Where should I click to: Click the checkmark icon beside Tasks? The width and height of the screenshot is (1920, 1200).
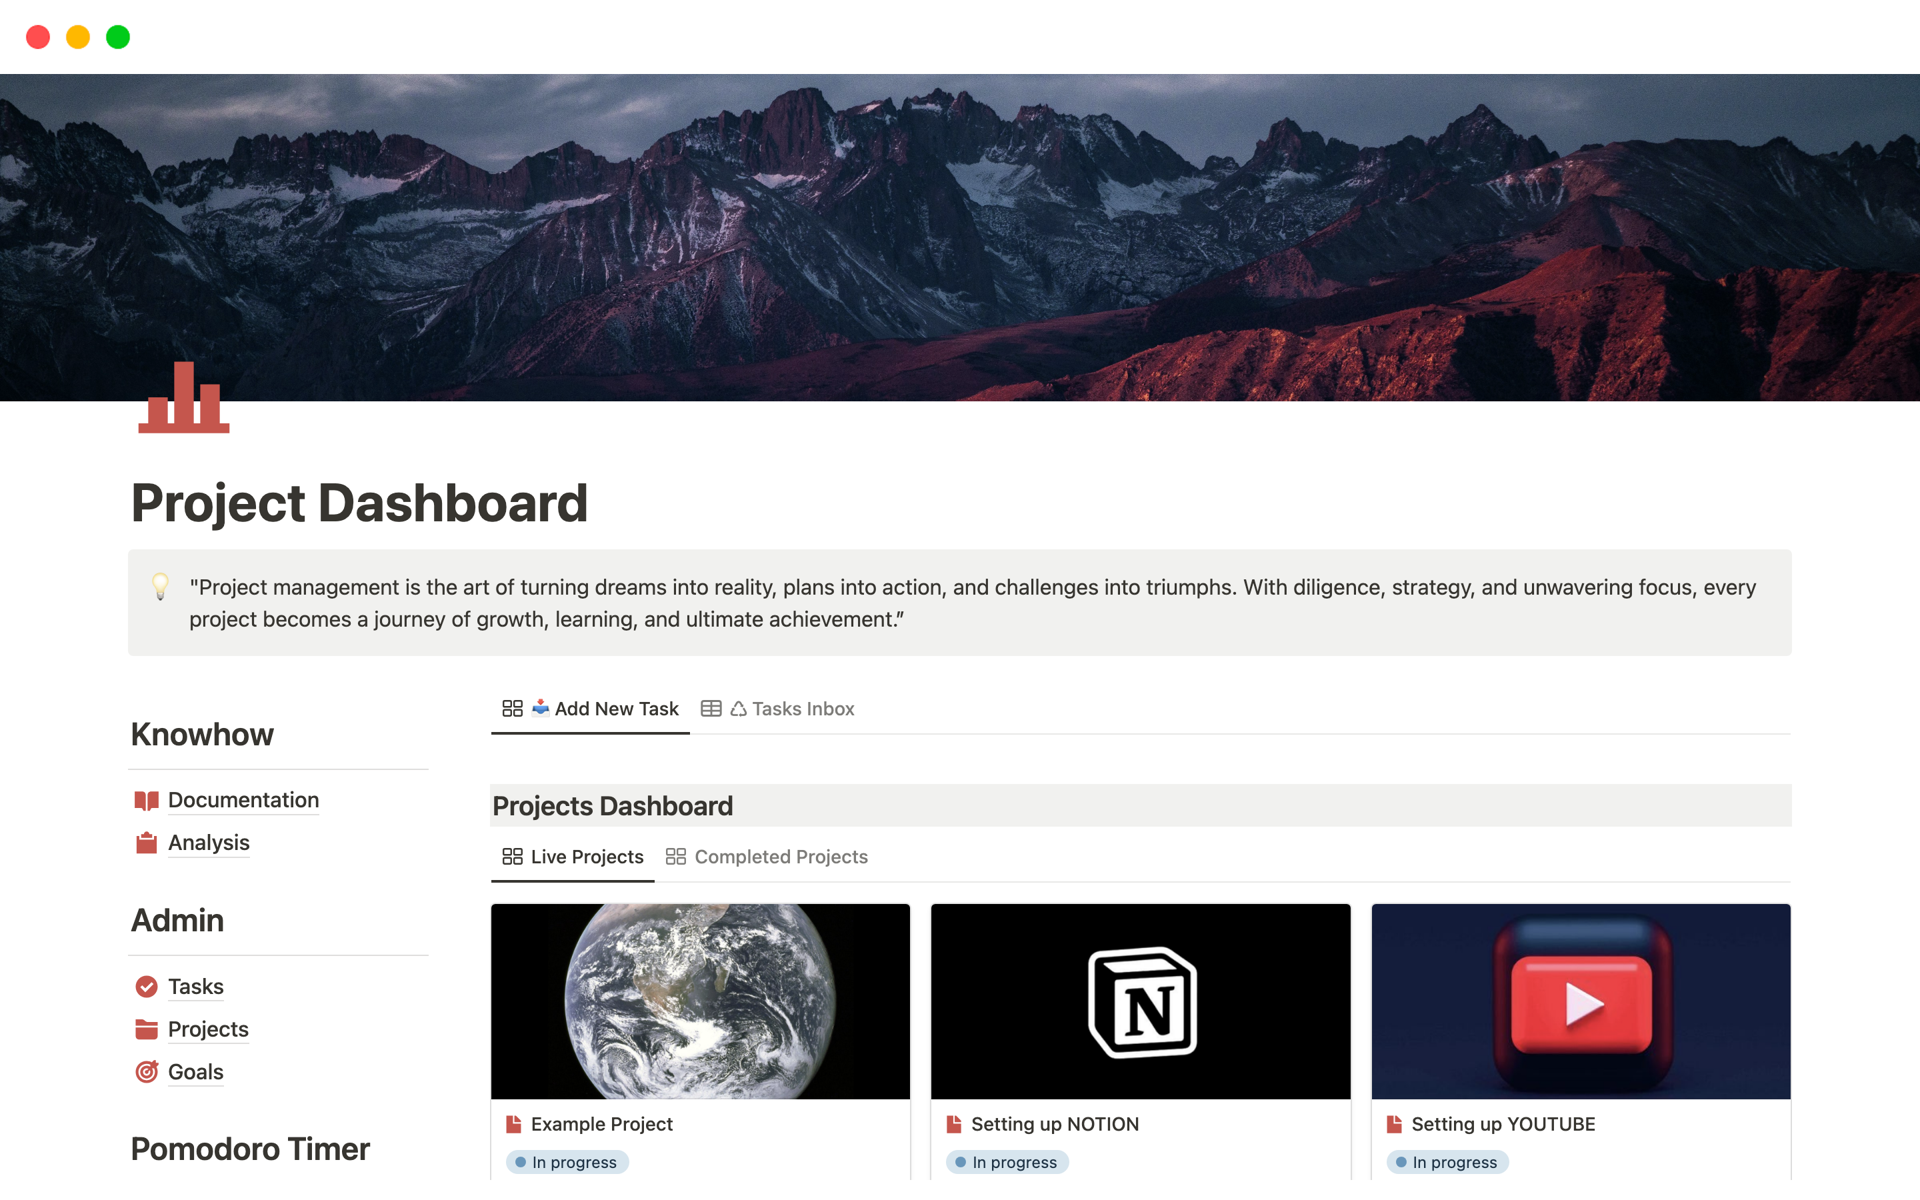(146, 986)
